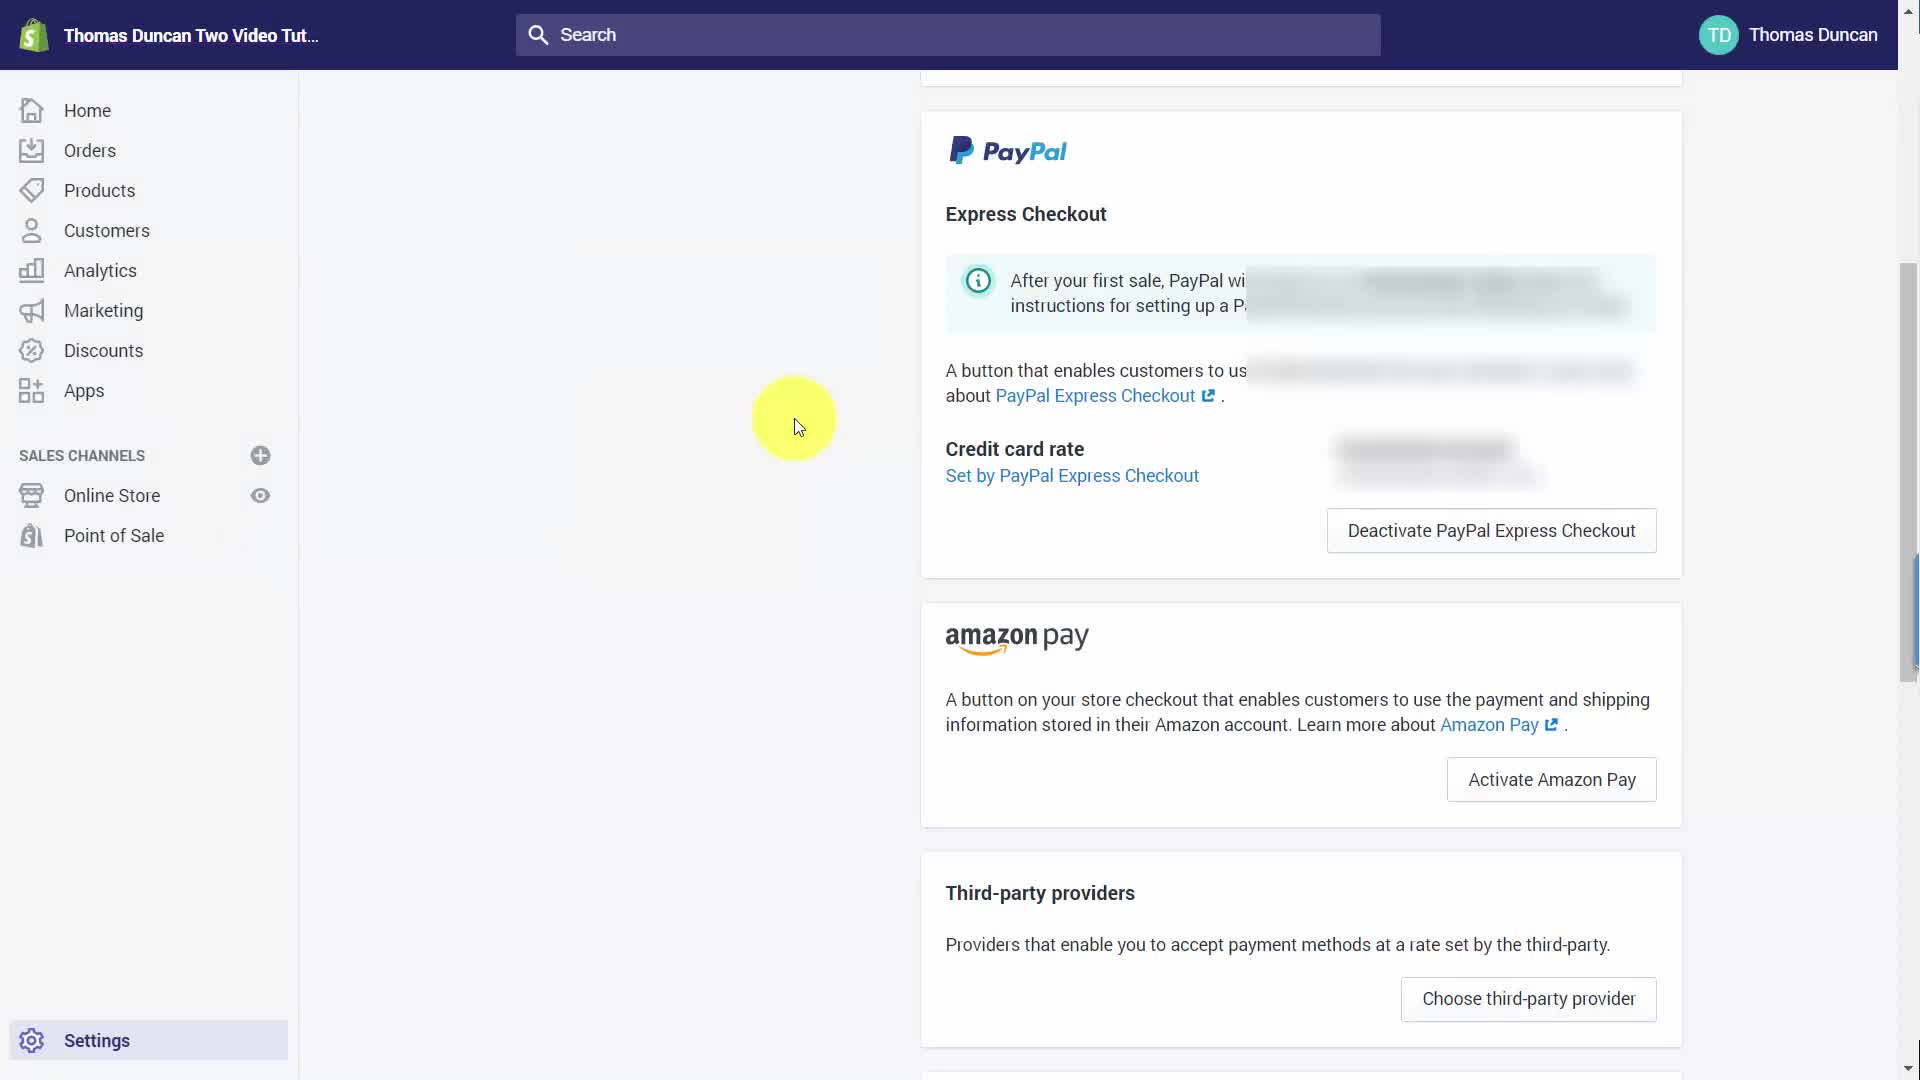Click the Customers person icon
Image resolution: width=1920 pixels, height=1080 pixels.
click(31, 230)
